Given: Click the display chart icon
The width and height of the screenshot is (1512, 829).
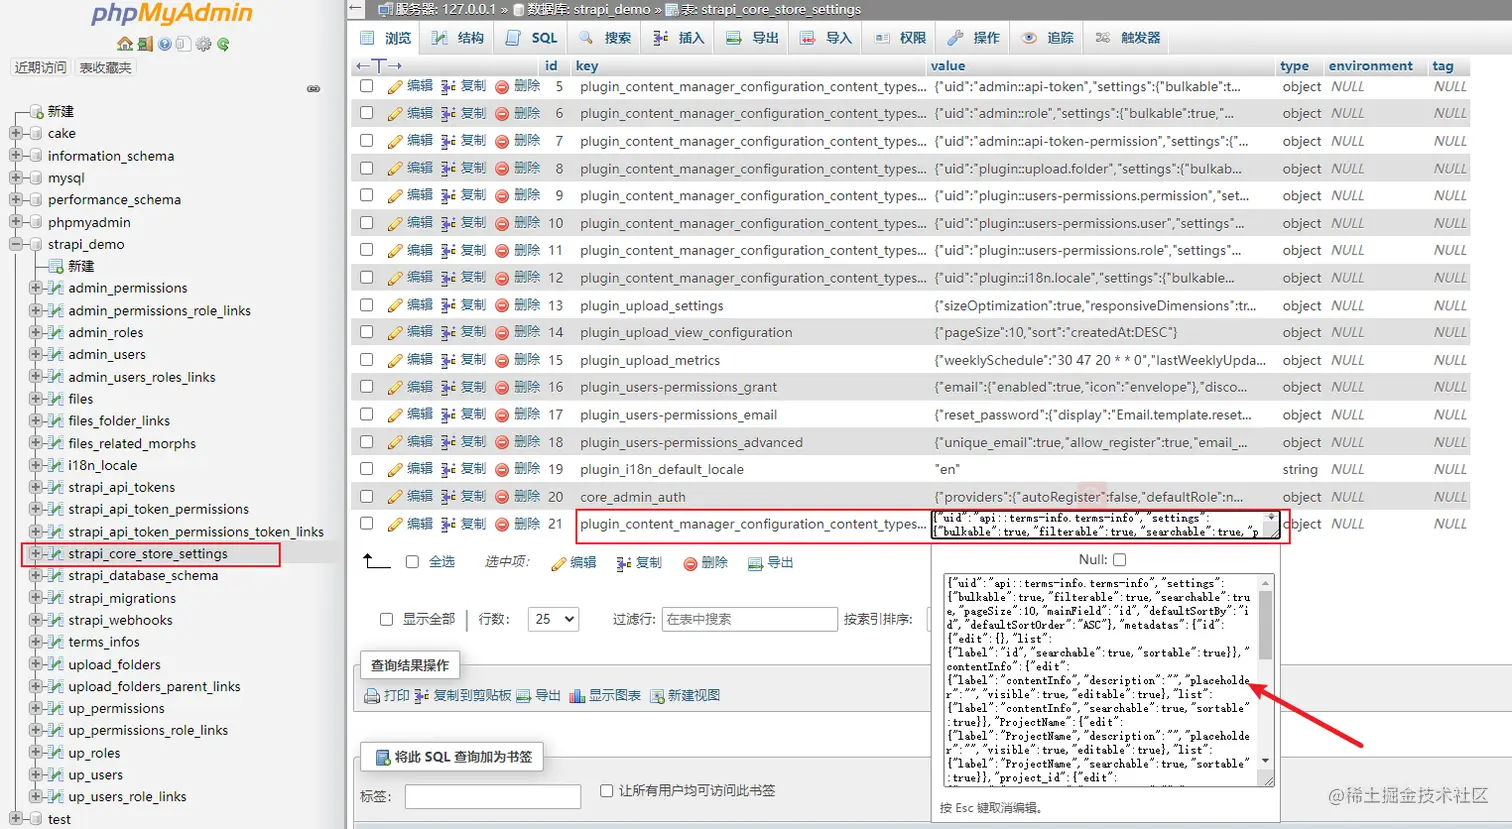Looking at the screenshot, I should 577,696.
